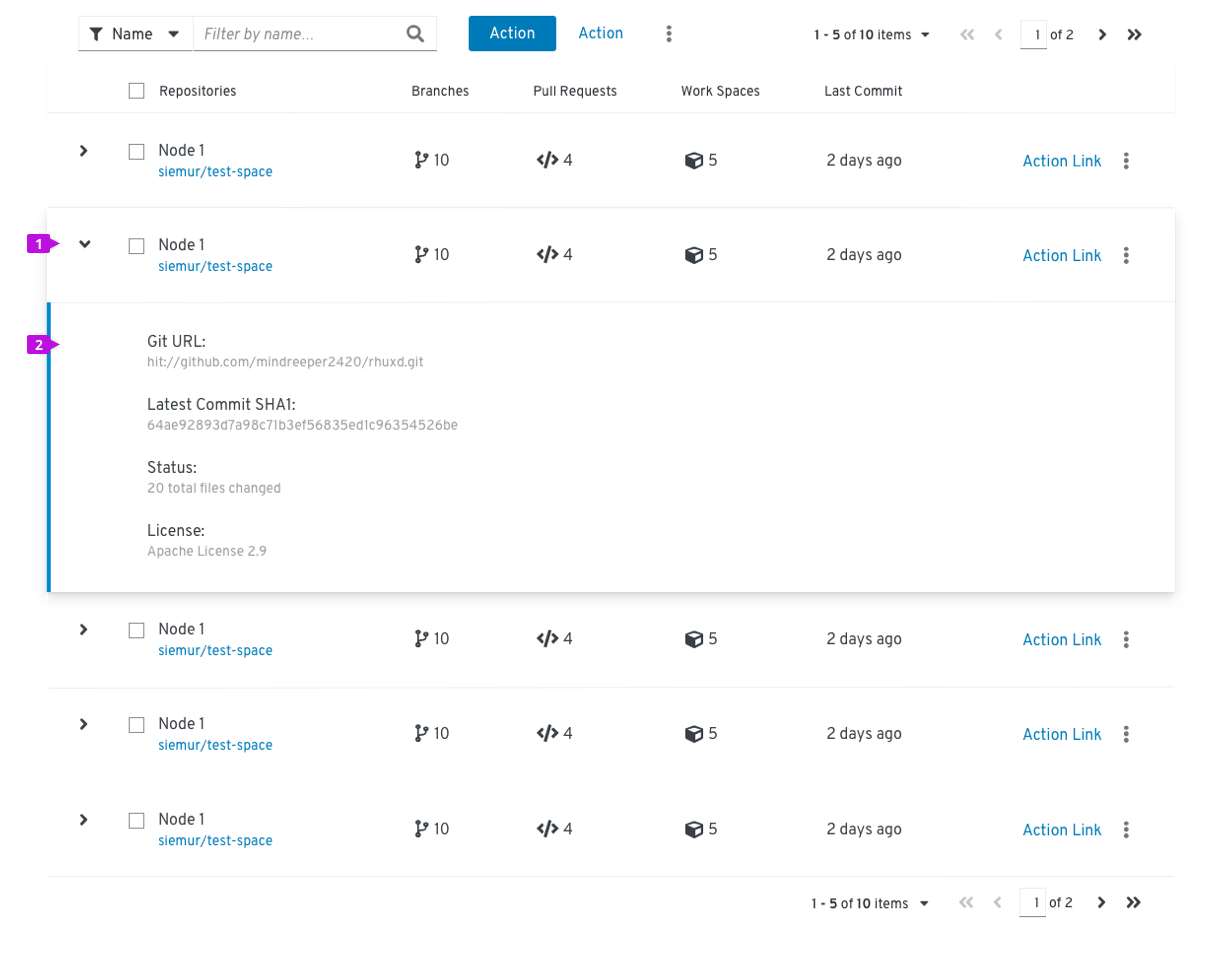Click the work spaces cube icon in the expanded row
The height and width of the screenshot is (954, 1209).
point(694,255)
